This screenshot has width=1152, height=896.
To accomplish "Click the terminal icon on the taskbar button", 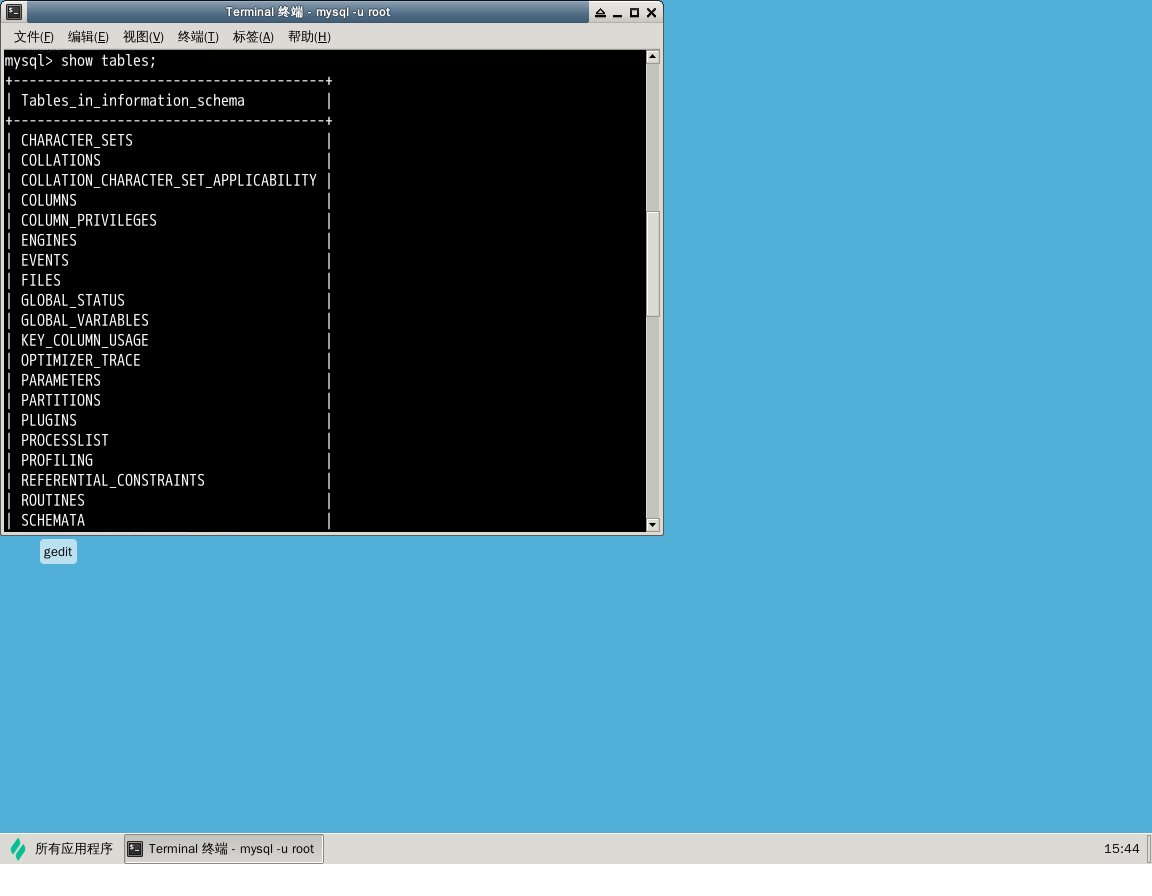I will pyautogui.click(x=135, y=848).
